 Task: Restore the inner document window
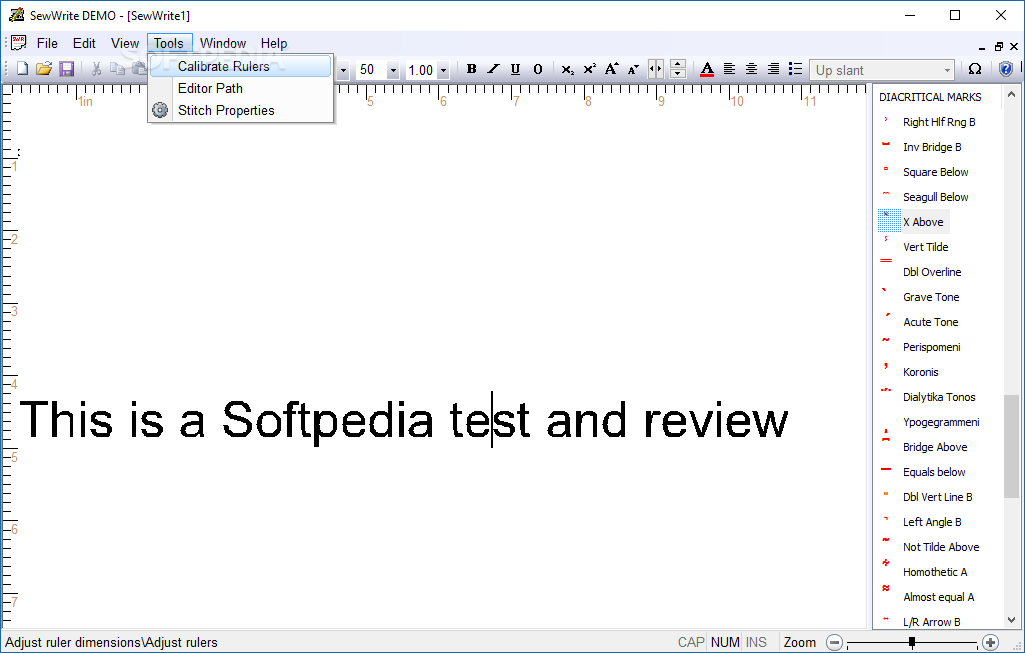998,46
